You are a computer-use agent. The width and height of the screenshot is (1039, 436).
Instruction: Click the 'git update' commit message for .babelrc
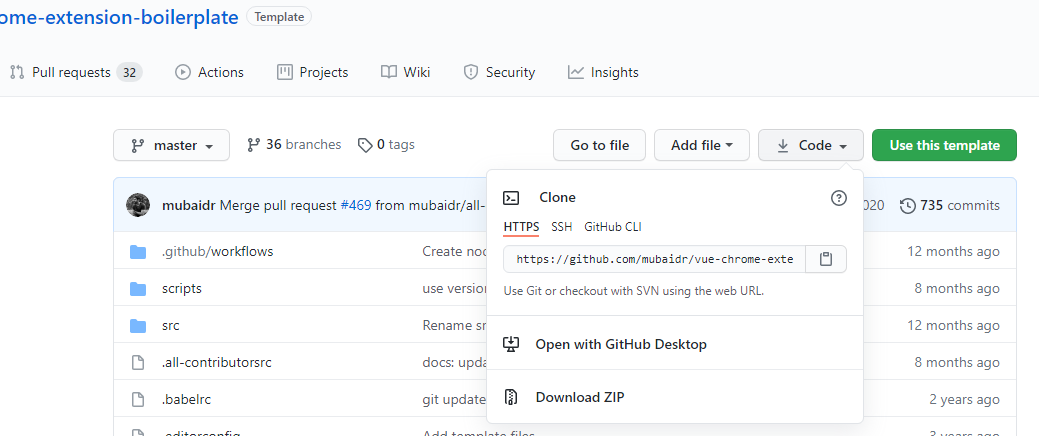(x=455, y=400)
